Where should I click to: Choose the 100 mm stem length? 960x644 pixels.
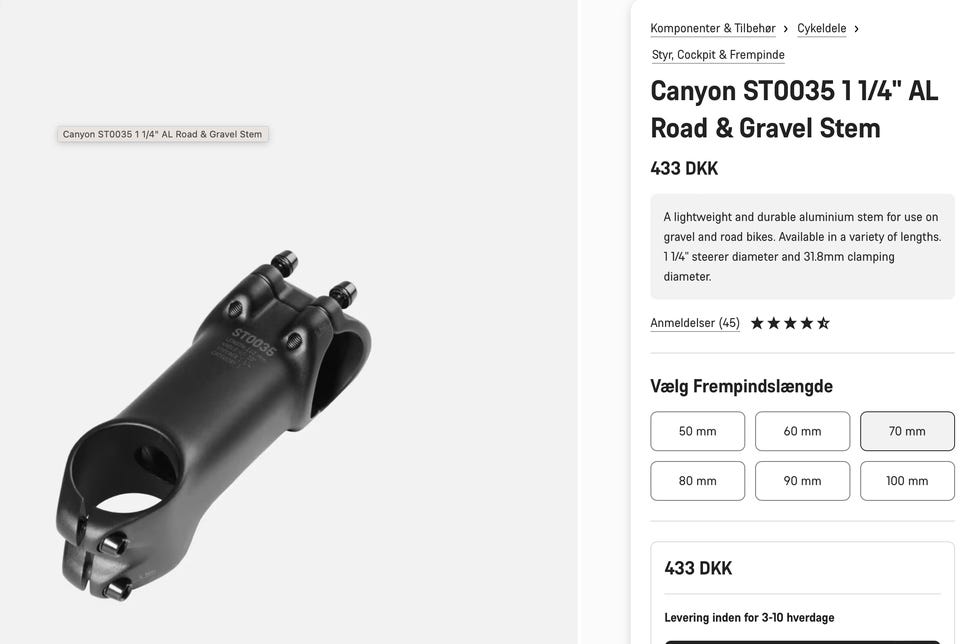[907, 481]
